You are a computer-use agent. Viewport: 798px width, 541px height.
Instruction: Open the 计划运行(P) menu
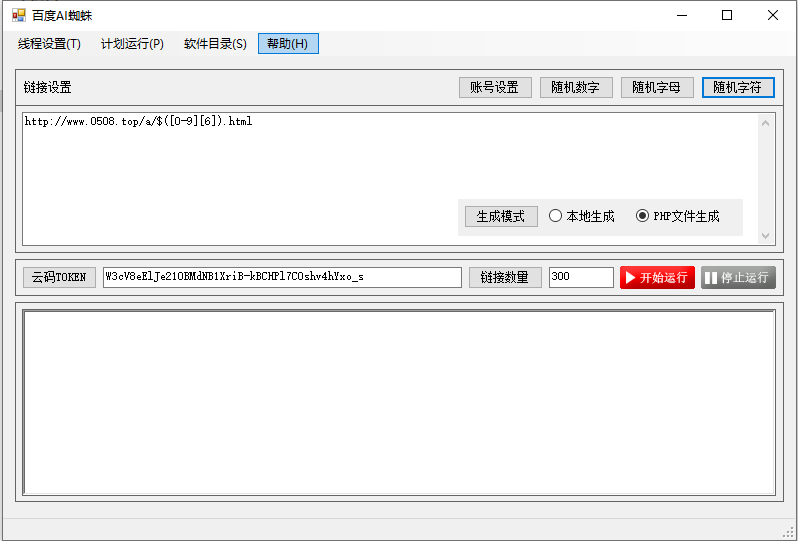coord(132,44)
